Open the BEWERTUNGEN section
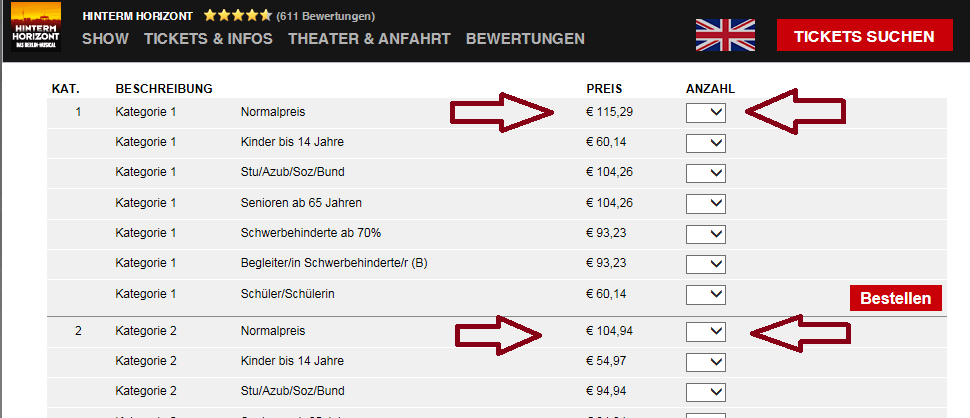This screenshot has width=970, height=418. click(x=525, y=39)
